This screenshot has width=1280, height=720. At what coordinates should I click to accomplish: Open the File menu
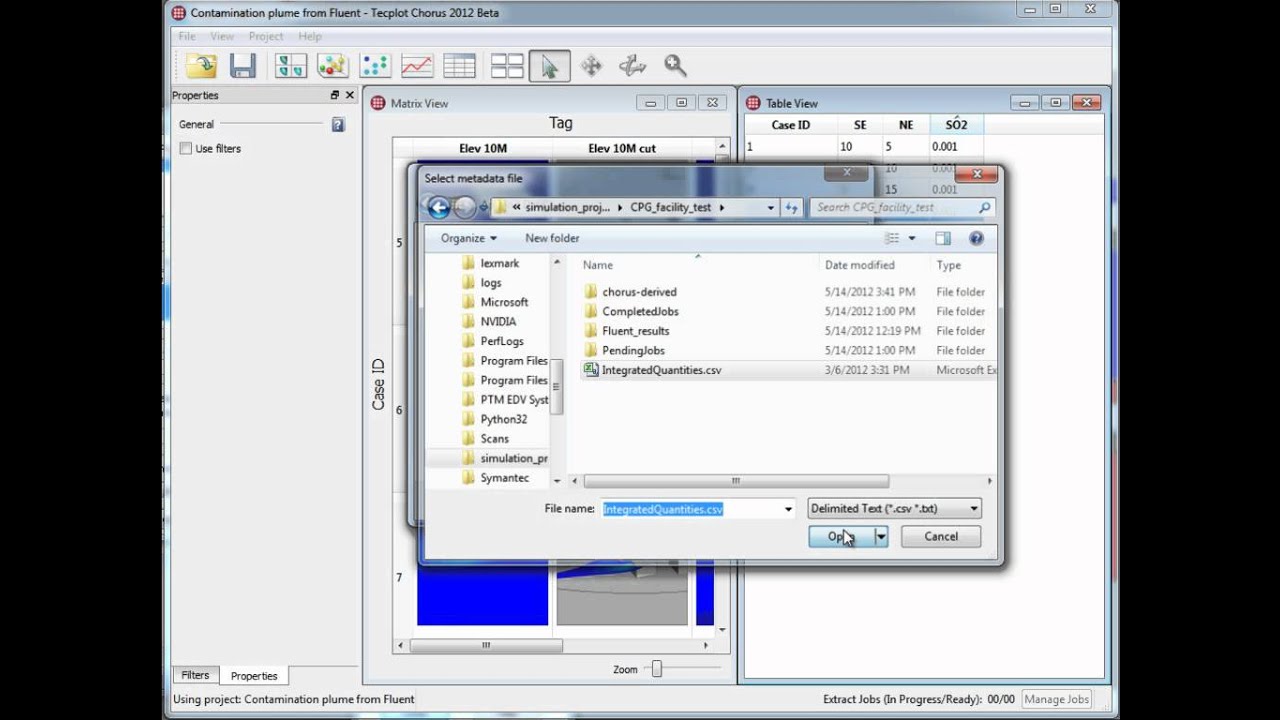(187, 36)
